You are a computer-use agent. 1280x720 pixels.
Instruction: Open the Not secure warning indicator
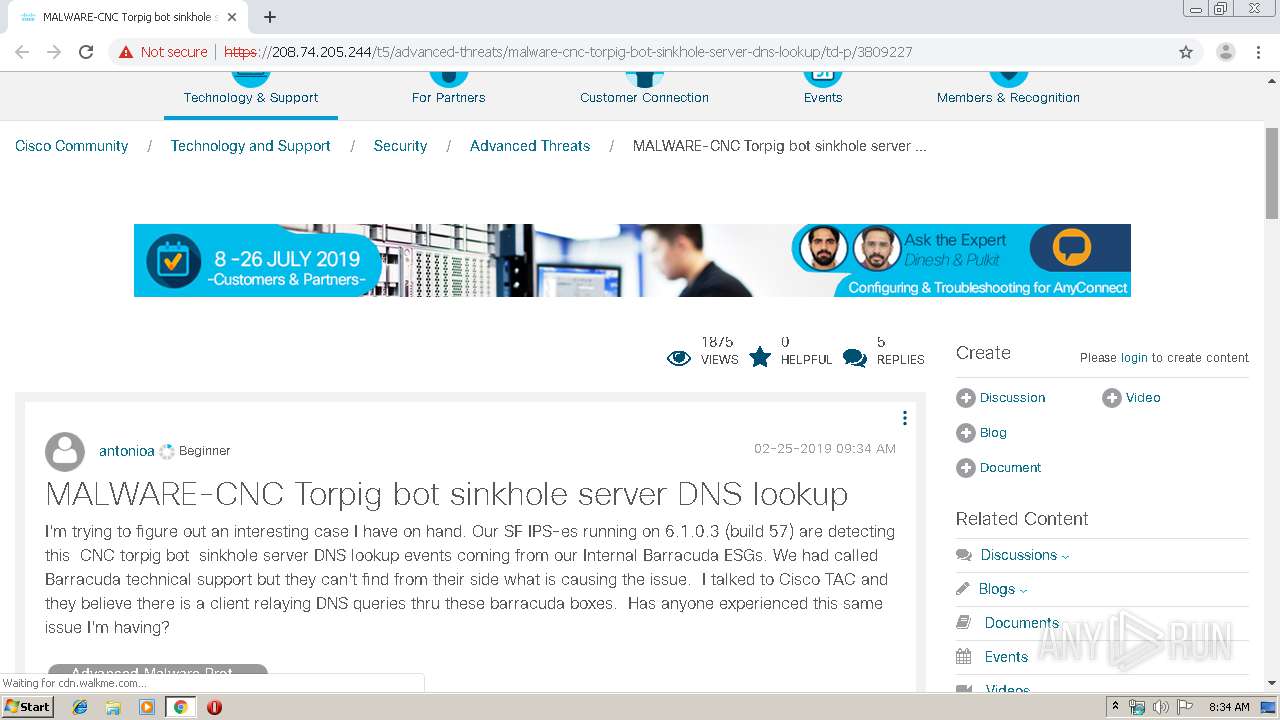click(x=163, y=52)
